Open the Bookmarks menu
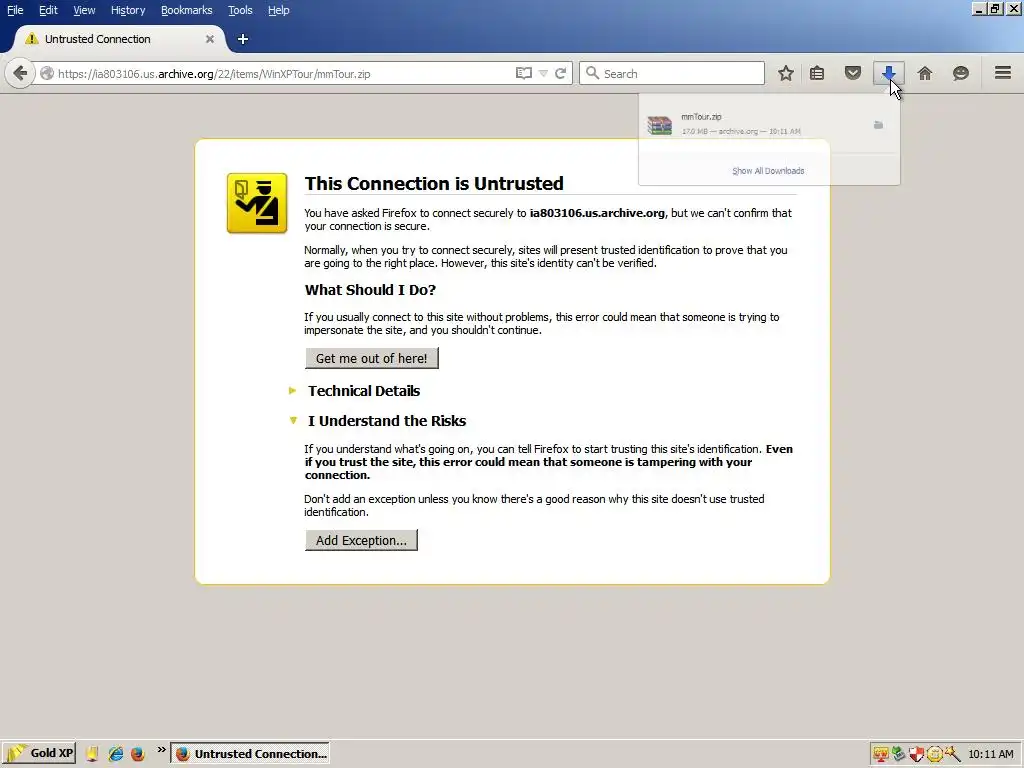The width and height of the screenshot is (1024, 768). [x=186, y=10]
